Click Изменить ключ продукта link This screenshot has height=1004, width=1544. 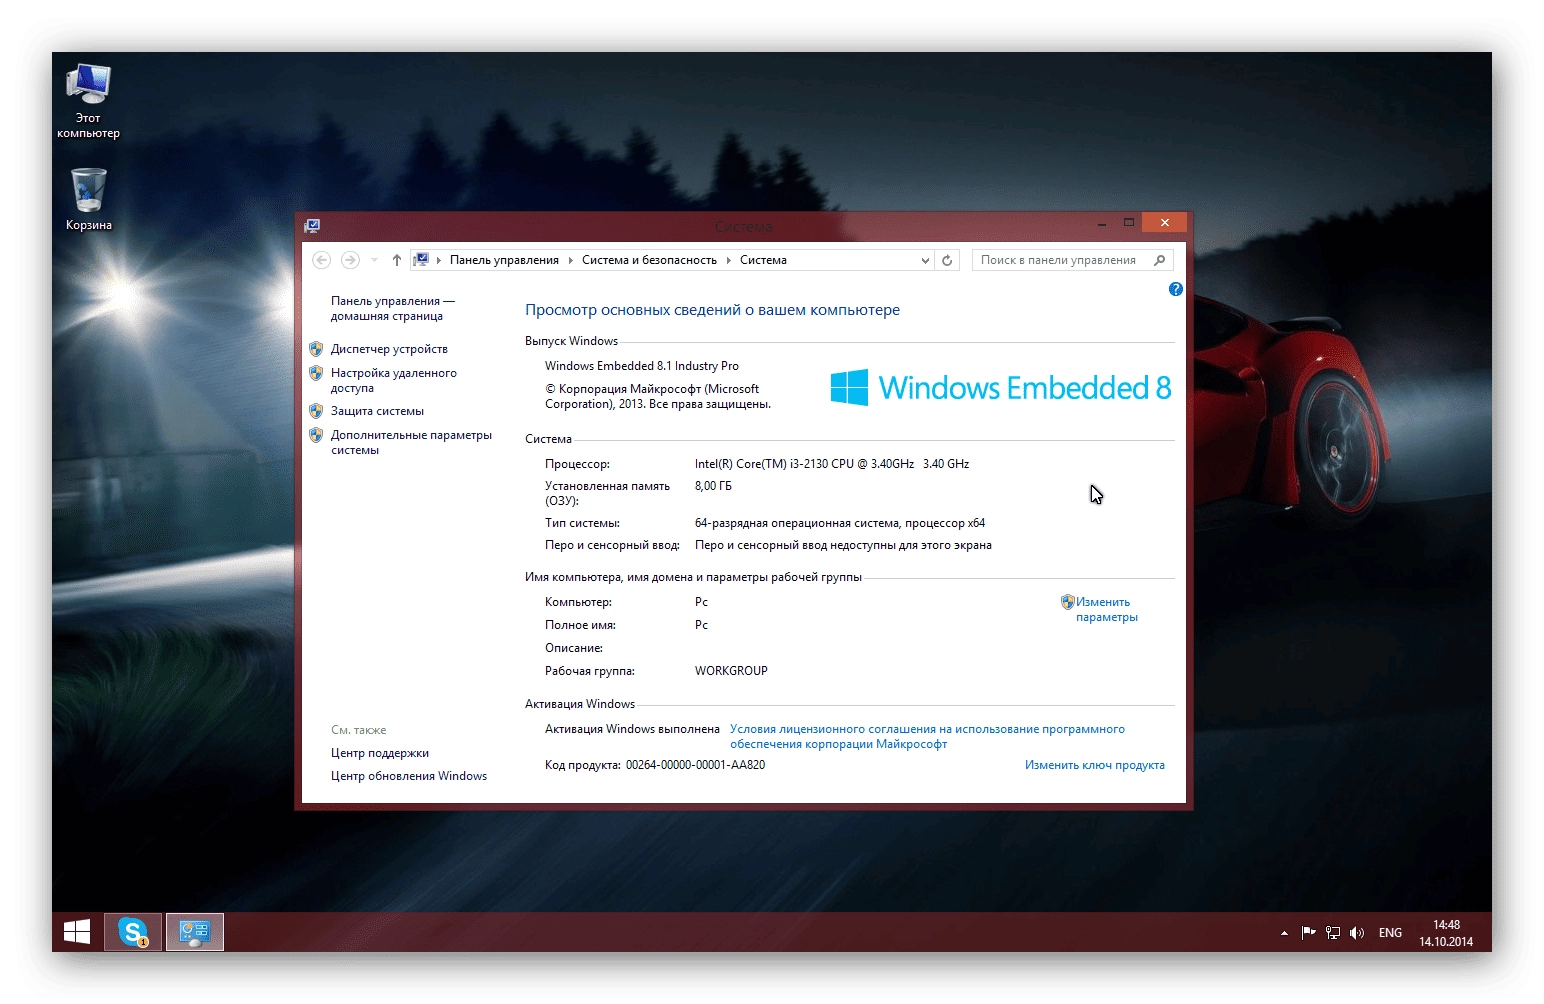click(x=1094, y=765)
